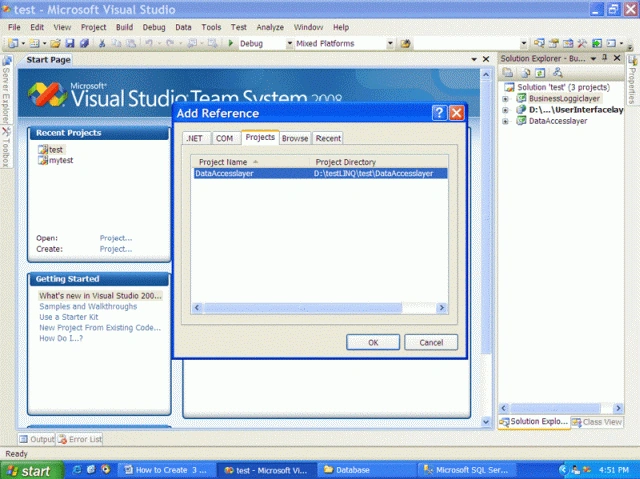Screen dimensions: 640x479
Task: Open Solution Explorer window position dropdown
Action: click(x=593, y=59)
